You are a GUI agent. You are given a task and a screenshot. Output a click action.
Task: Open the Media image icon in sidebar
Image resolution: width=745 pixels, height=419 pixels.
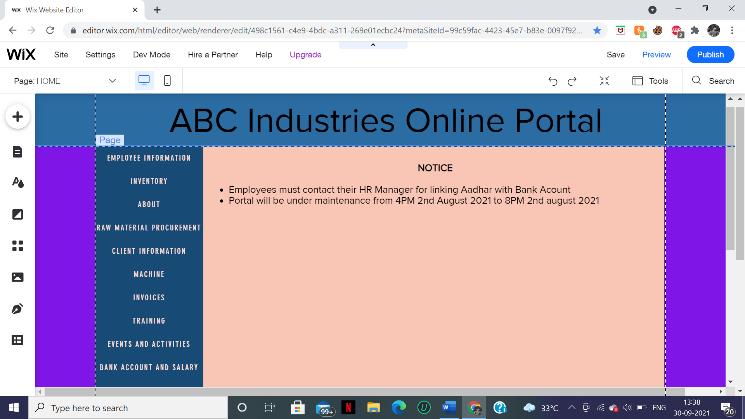click(x=18, y=277)
